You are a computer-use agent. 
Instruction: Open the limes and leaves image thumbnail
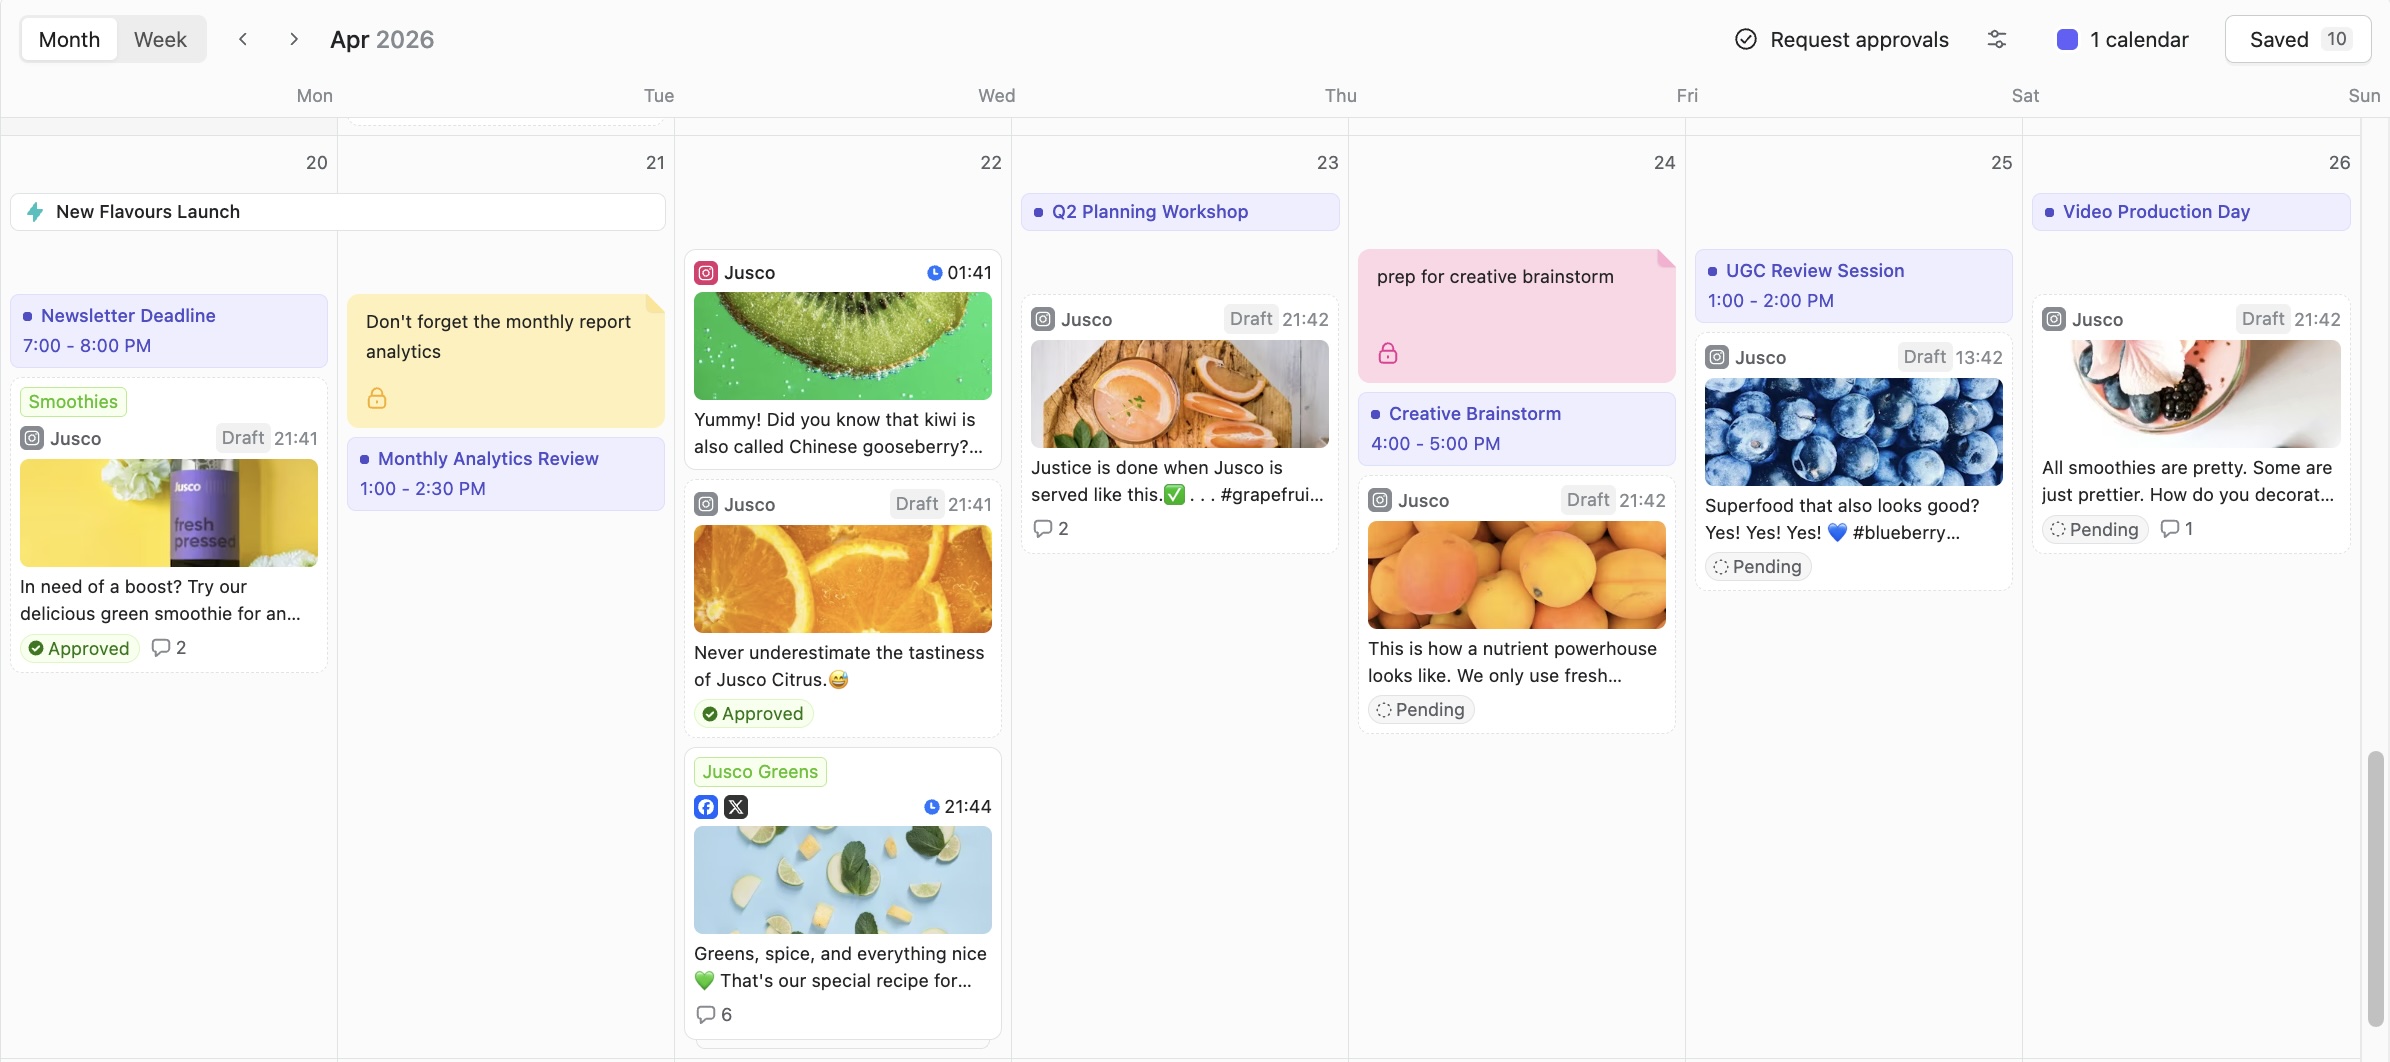tap(843, 880)
